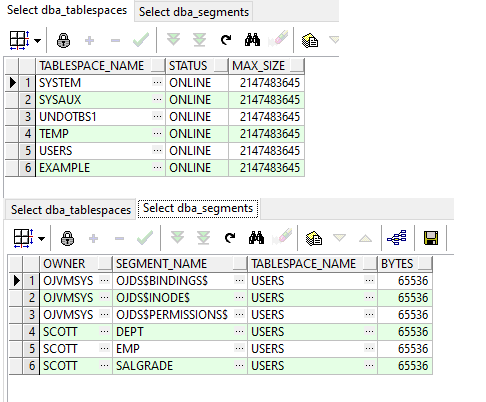Toggle the lock icon in lower toolbar

[x=67, y=238]
